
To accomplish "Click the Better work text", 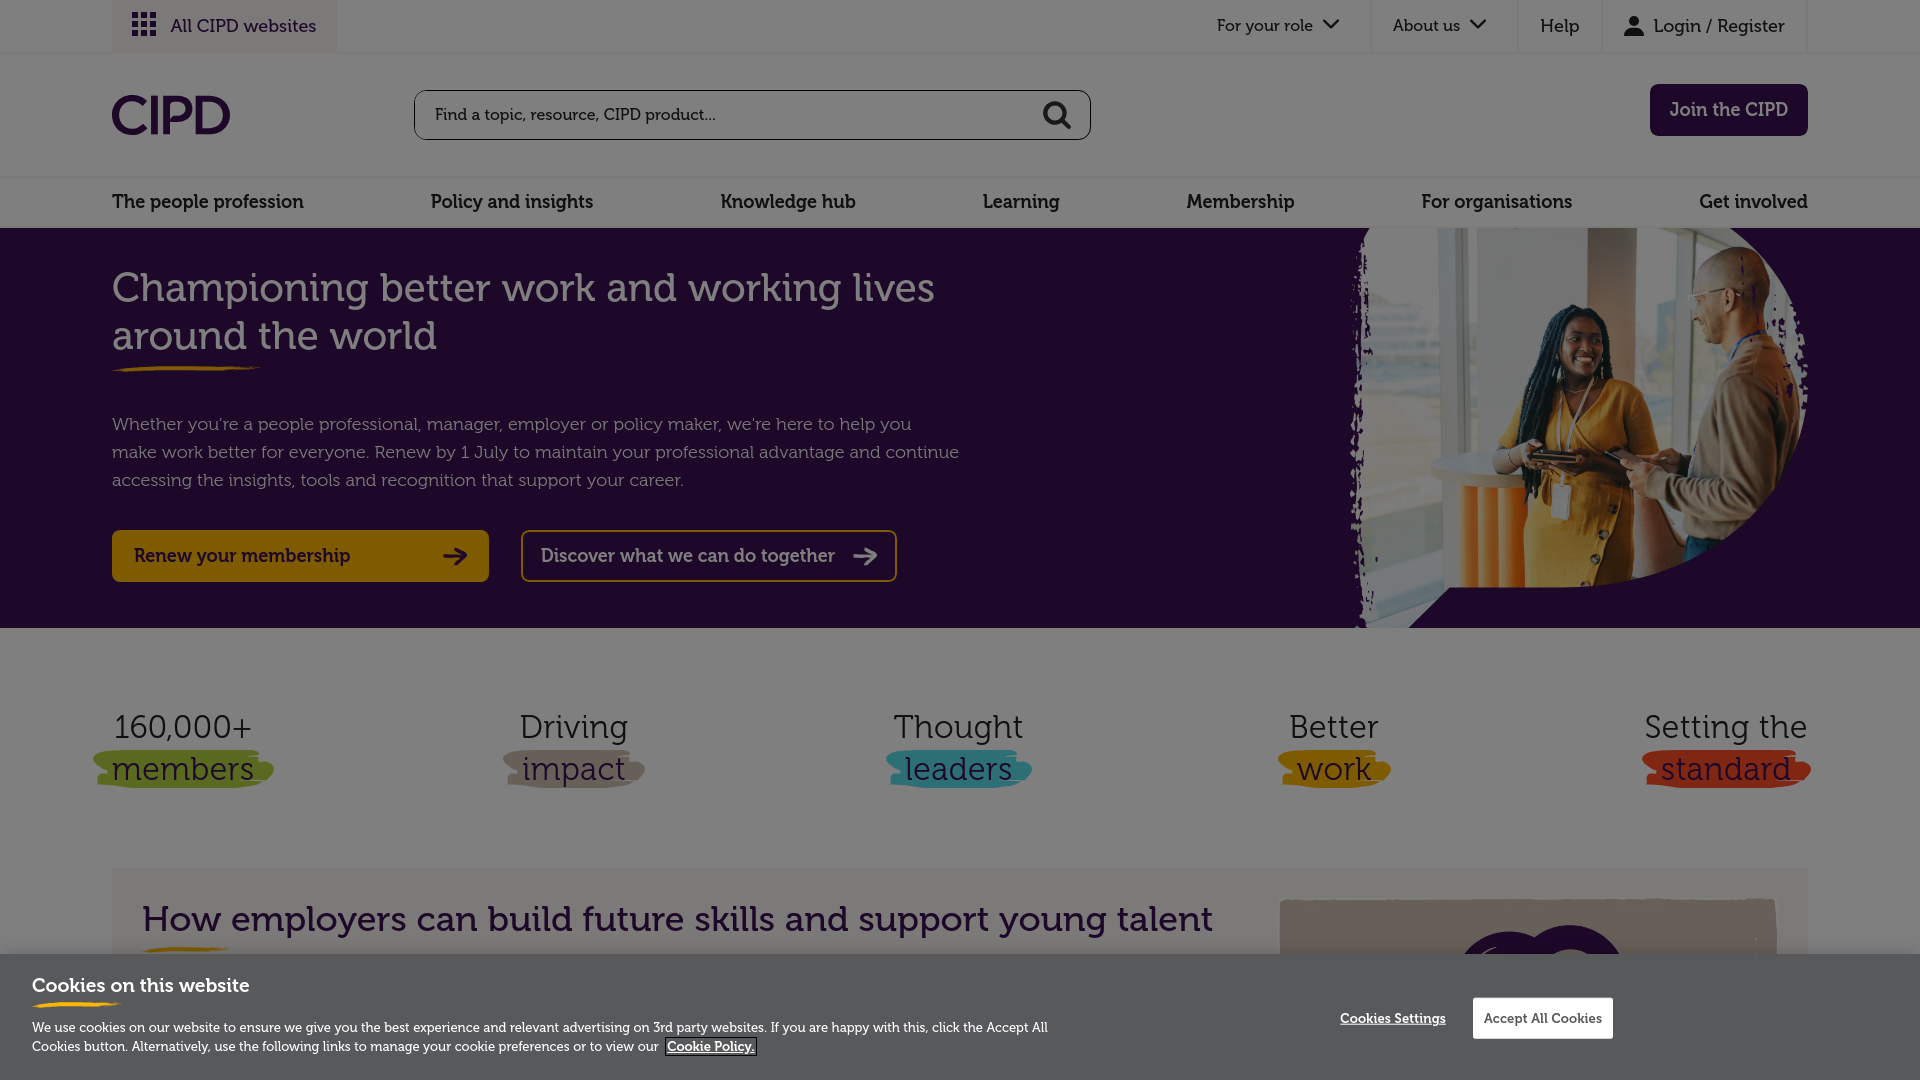I will click(x=1334, y=748).
